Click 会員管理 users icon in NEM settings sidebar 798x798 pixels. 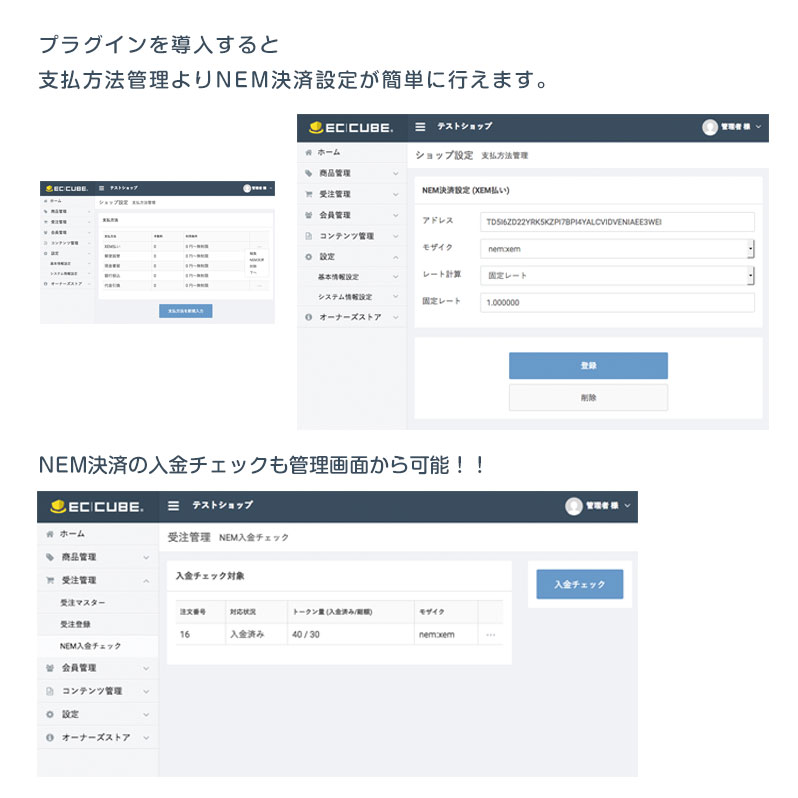click(308, 215)
